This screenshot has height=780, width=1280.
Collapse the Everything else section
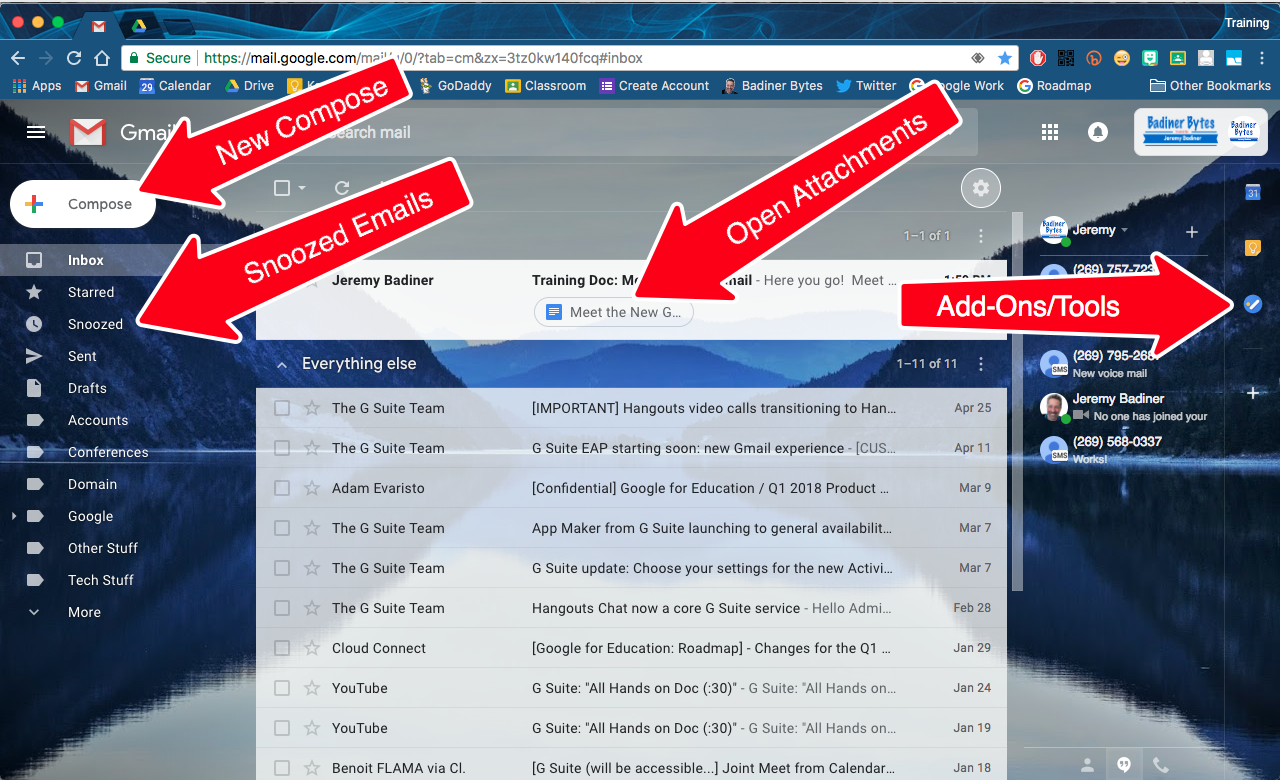coord(283,364)
